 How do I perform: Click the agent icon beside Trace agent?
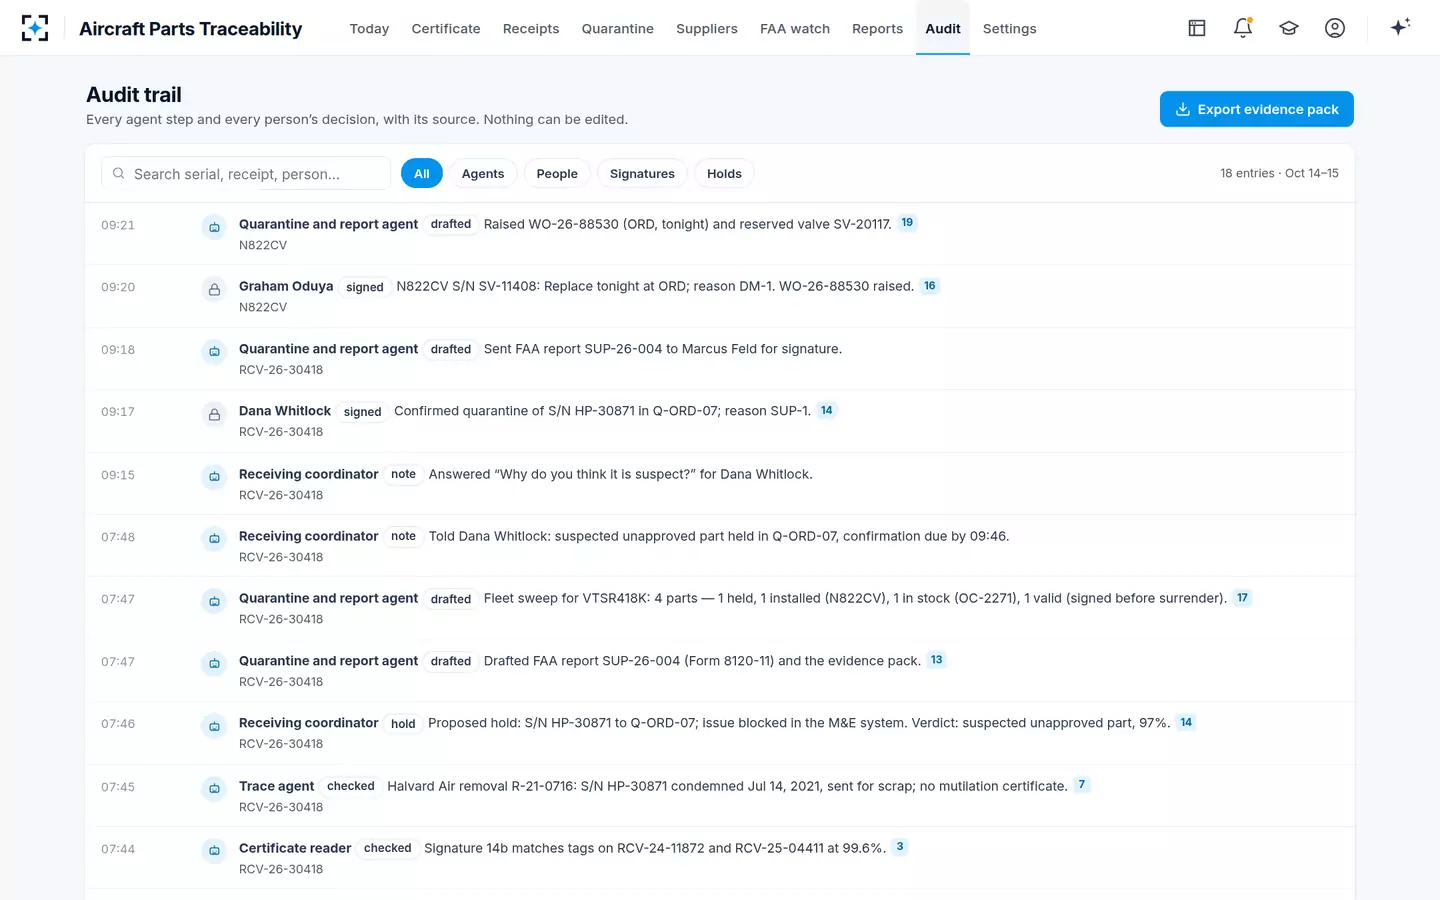(x=214, y=788)
